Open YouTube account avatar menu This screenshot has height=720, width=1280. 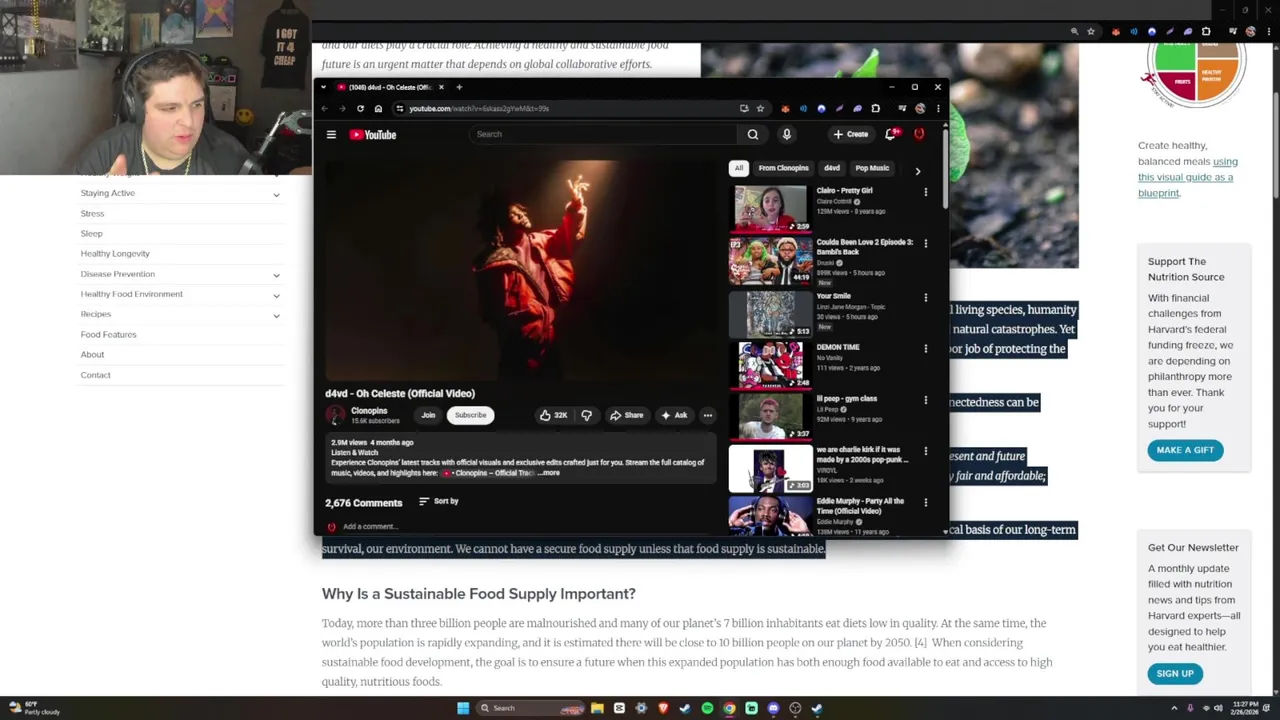coord(919,134)
